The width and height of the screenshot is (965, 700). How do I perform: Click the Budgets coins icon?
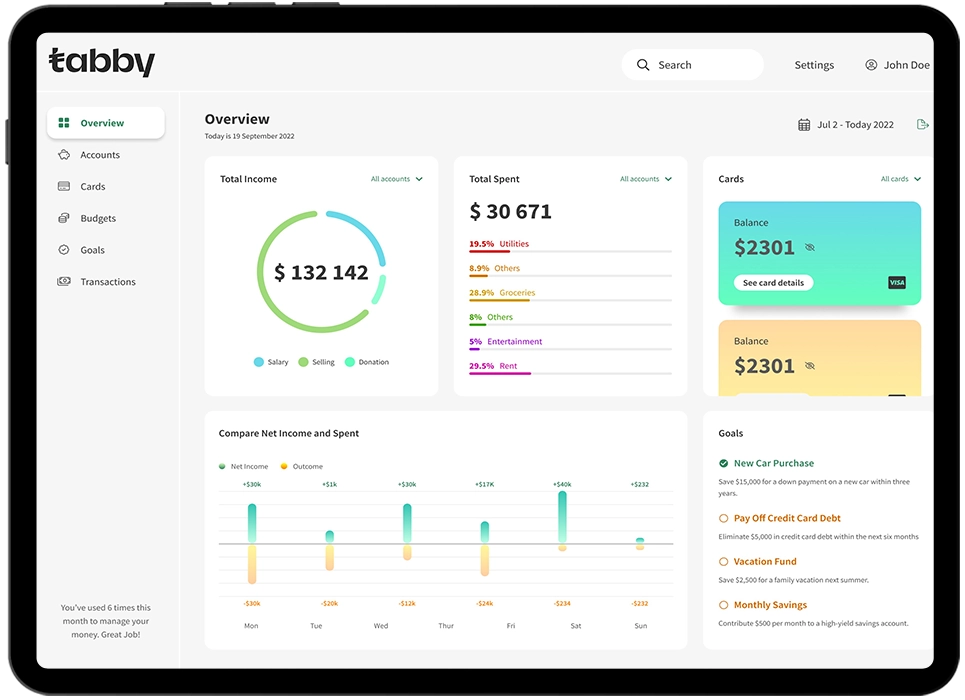64,218
